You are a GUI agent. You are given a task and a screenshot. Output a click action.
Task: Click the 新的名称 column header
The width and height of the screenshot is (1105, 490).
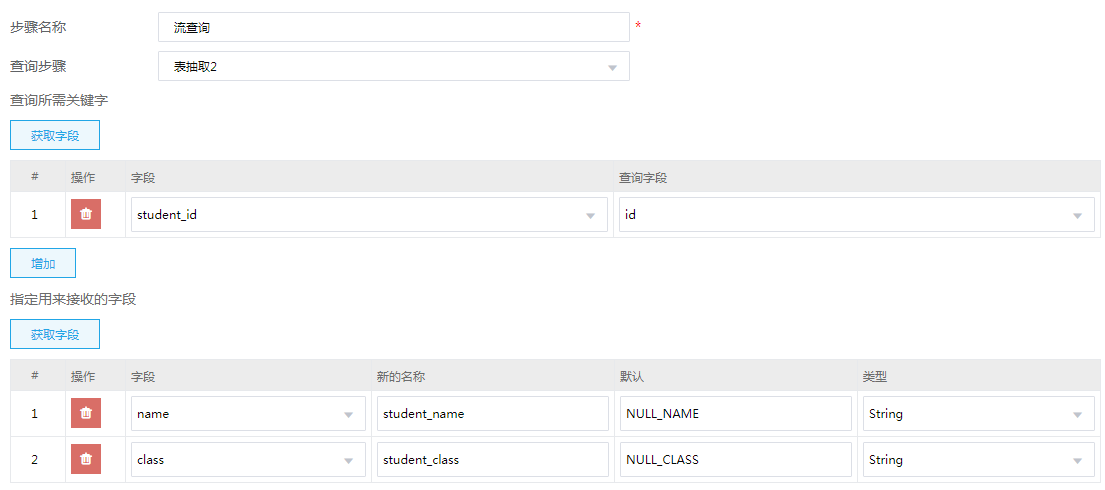pyautogui.click(x=401, y=376)
